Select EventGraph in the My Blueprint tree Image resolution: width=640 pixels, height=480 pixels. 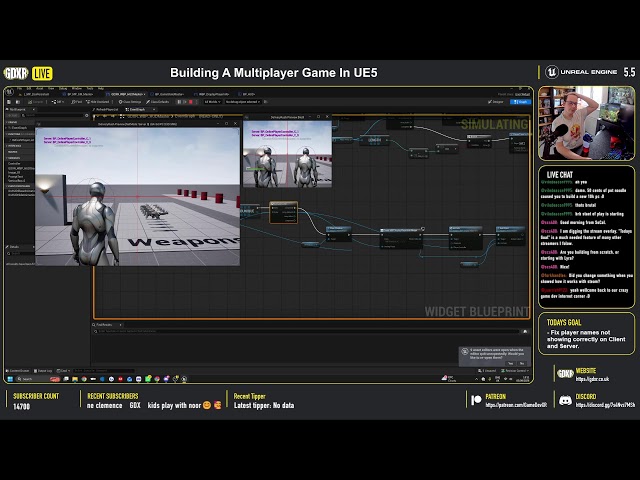pyautogui.click(x=19, y=128)
